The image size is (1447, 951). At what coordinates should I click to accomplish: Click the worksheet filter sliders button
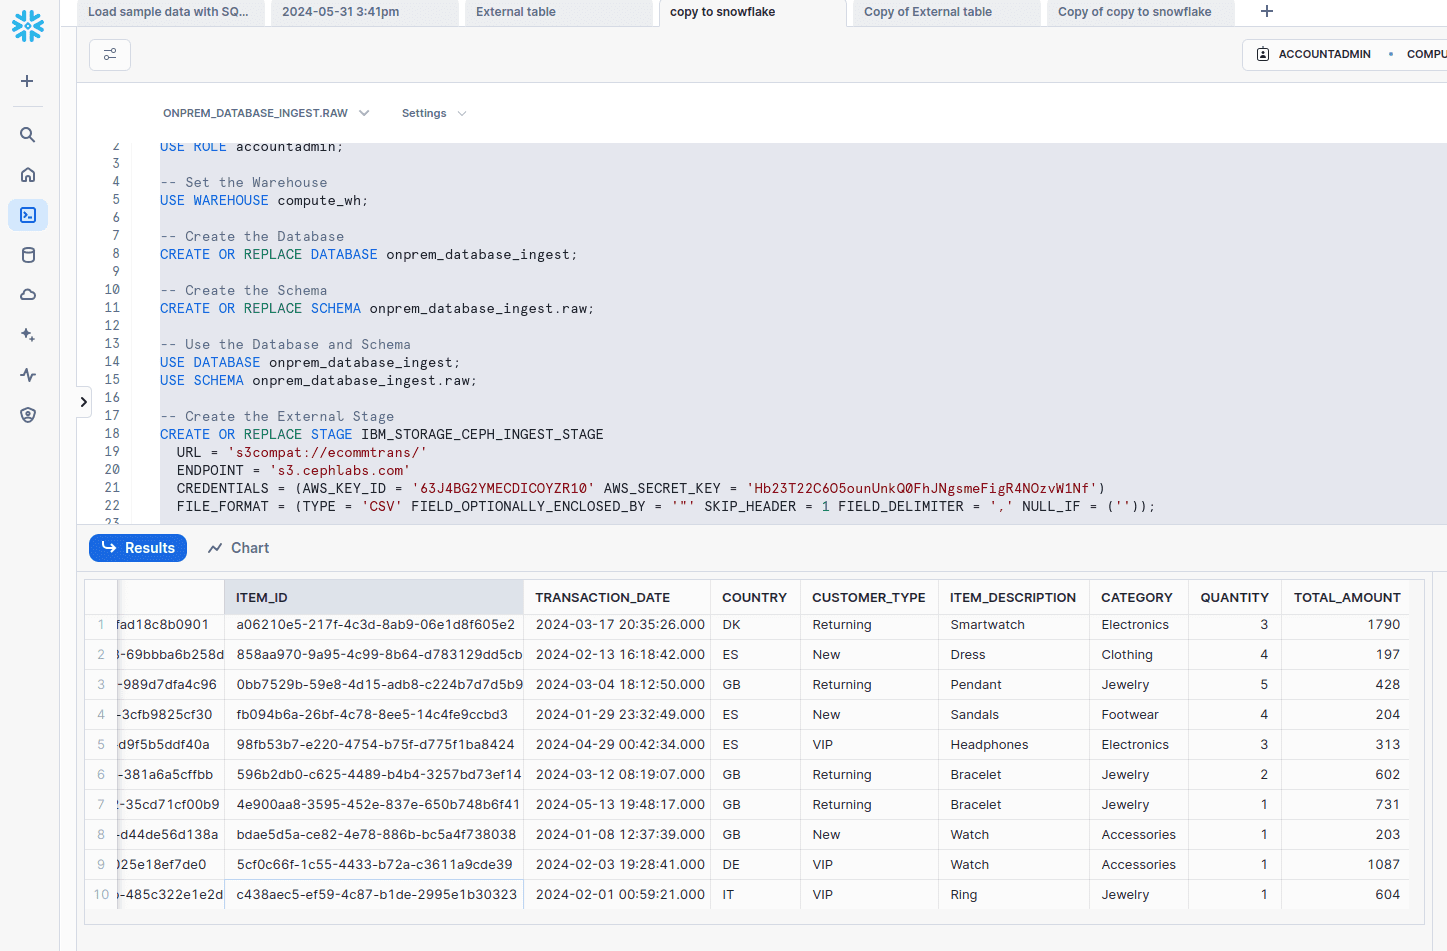click(x=110, y=55)
